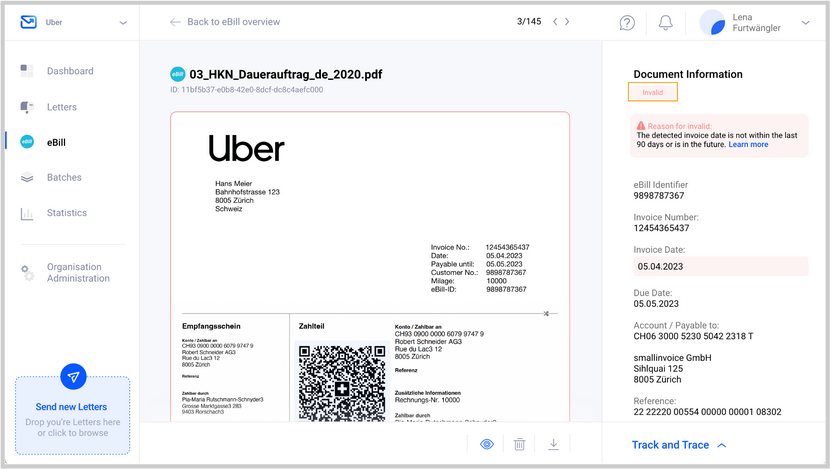Go back to eBill overview

tap(225, 22)
